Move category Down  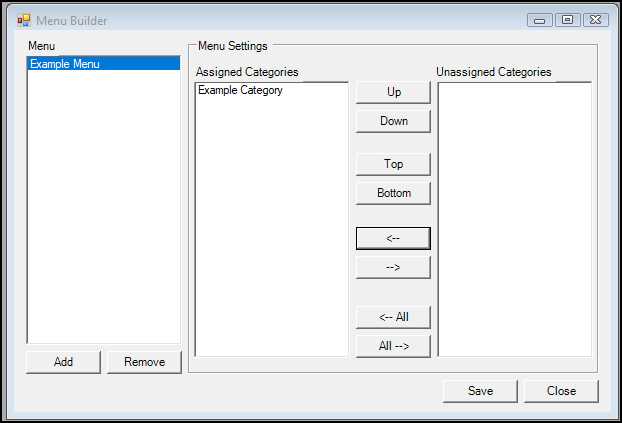pyautogui.click(x=393, y=121)
